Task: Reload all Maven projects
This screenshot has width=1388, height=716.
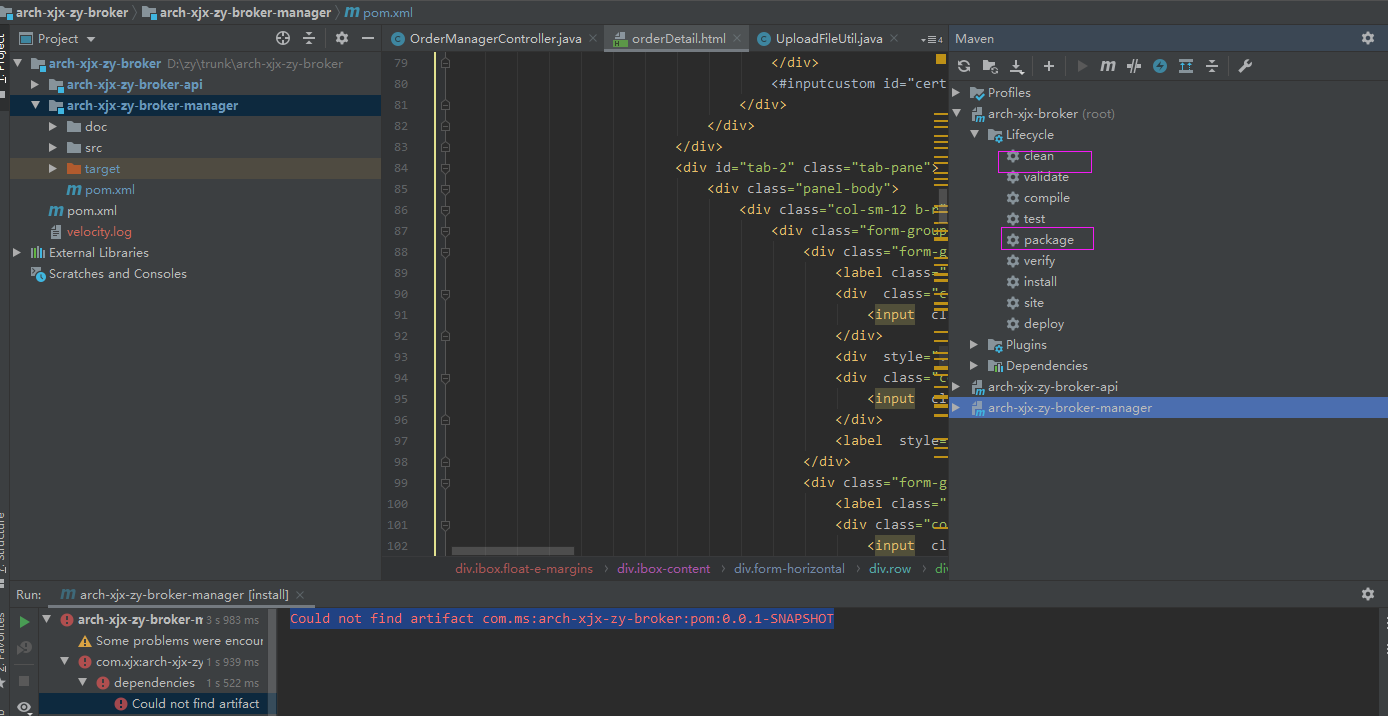Action: tap(963, 66)
